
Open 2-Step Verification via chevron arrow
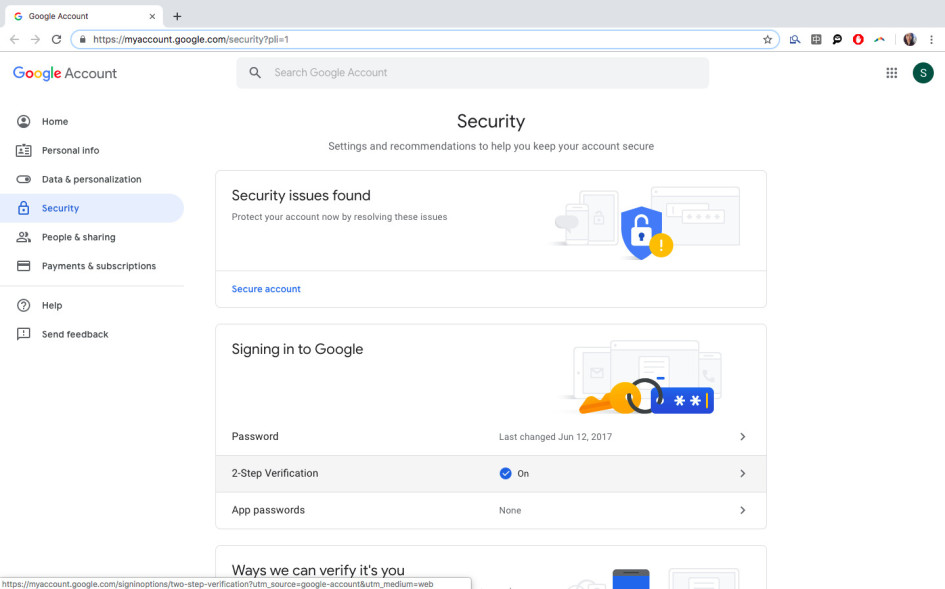[742, 473]
